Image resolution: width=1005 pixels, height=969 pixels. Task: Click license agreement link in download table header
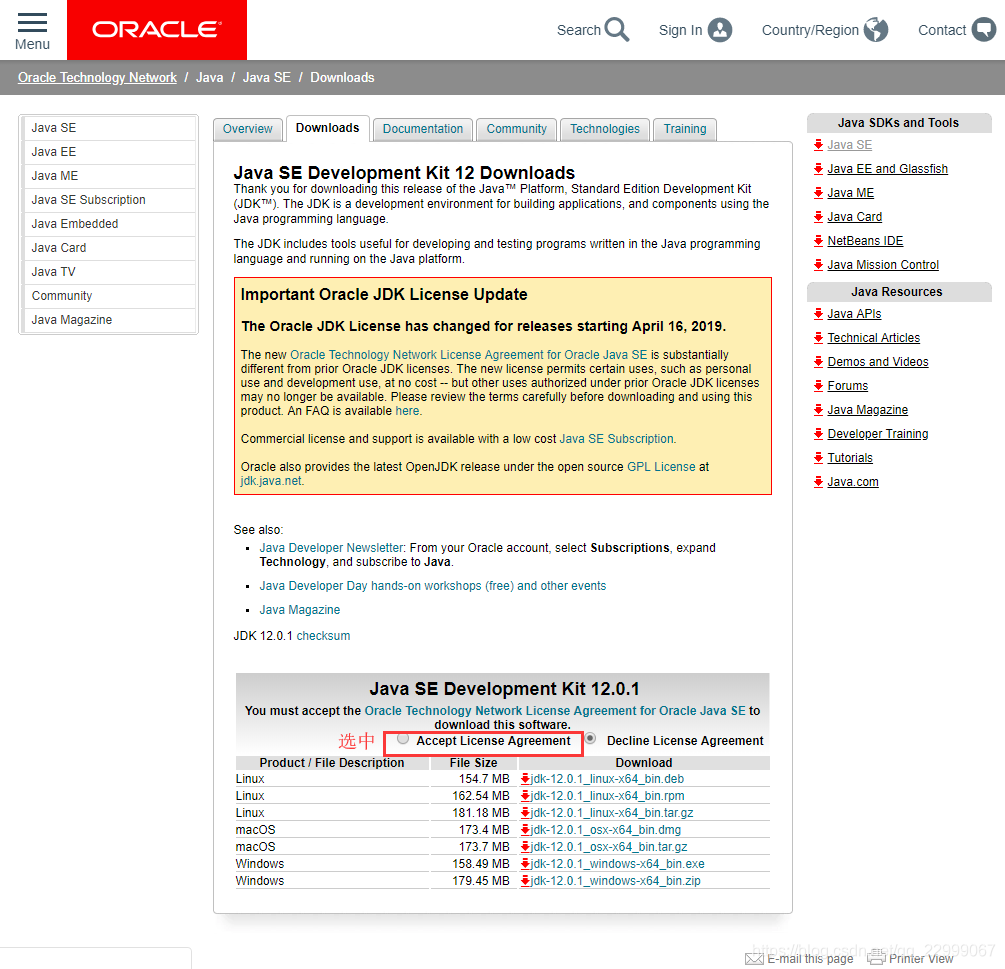[555, 711]
